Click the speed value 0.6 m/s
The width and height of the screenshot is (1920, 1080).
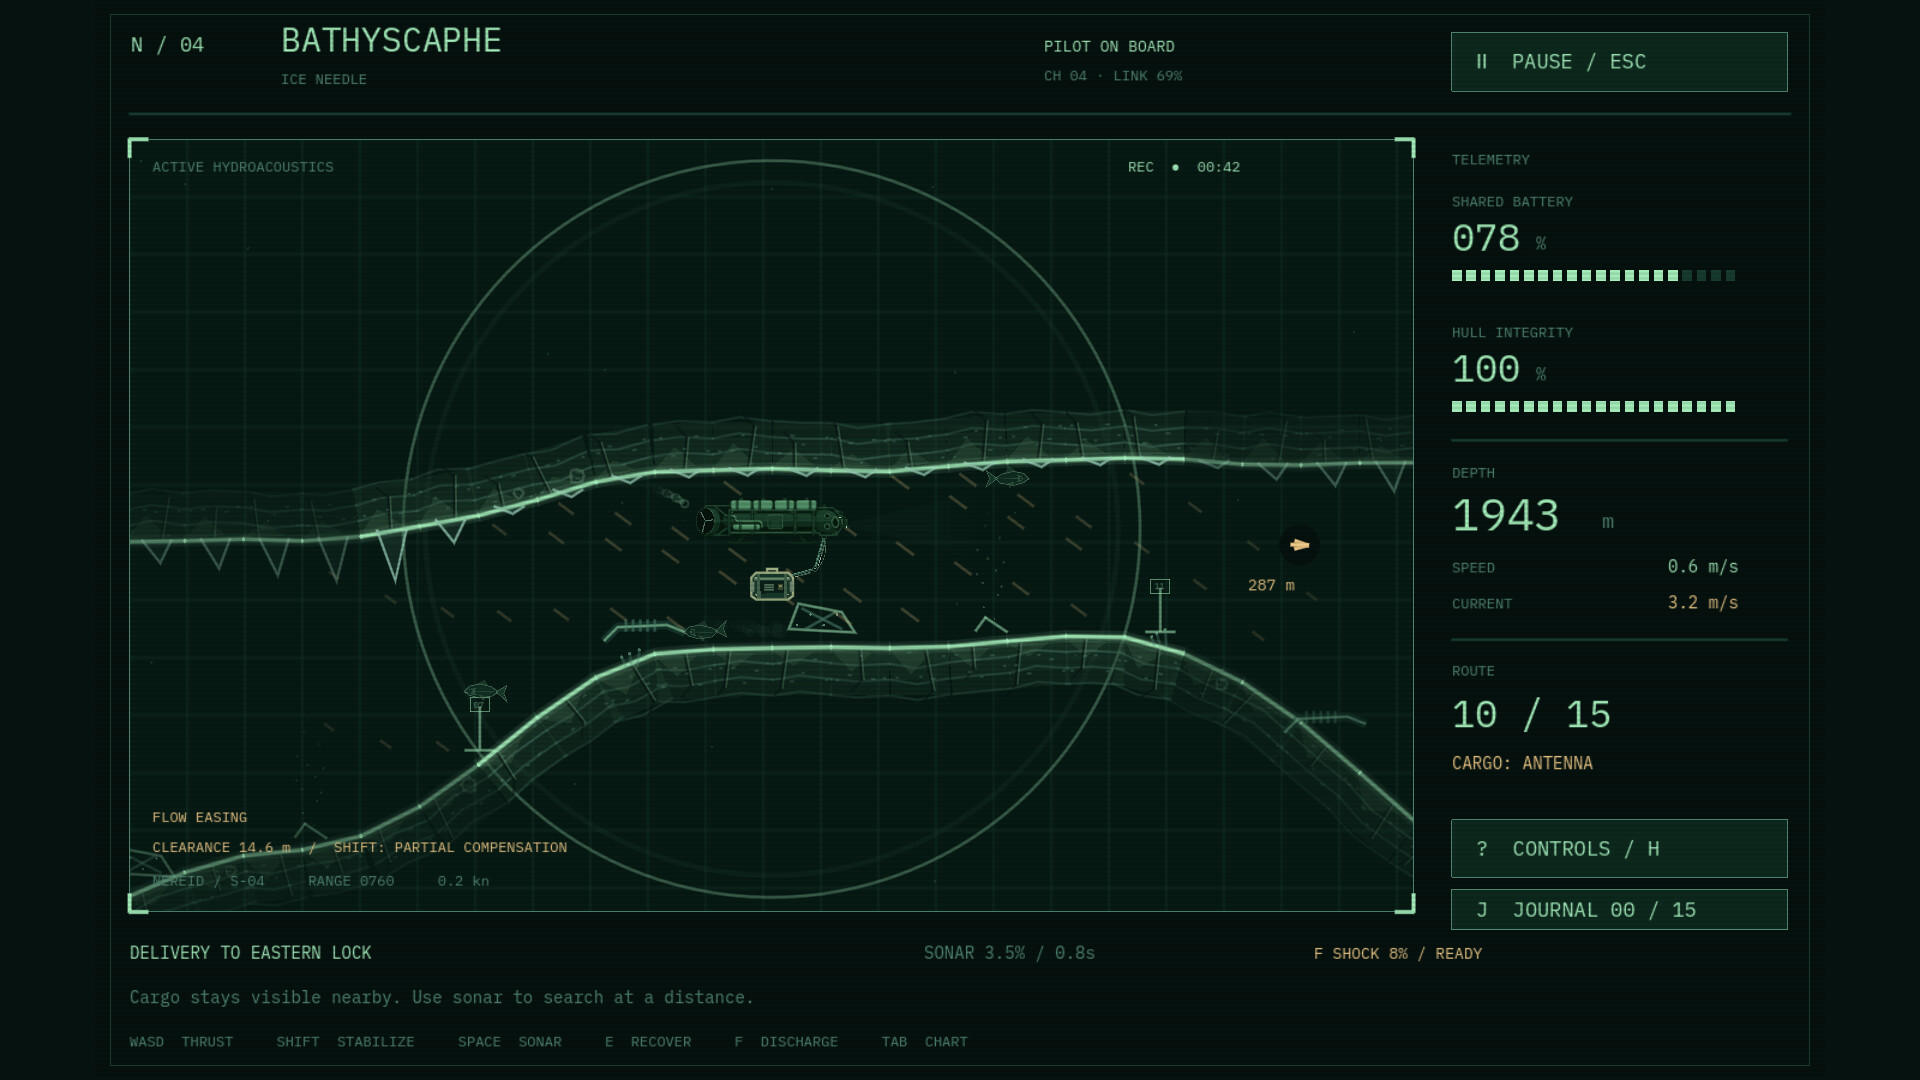1702,567
